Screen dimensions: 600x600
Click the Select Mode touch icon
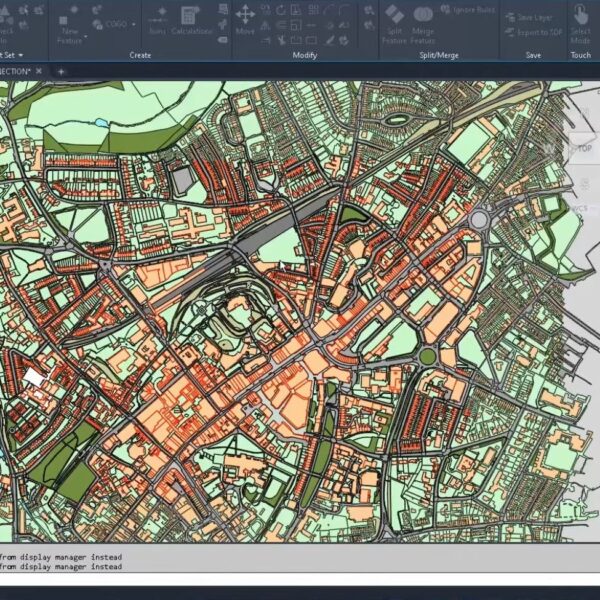(580, 18)
